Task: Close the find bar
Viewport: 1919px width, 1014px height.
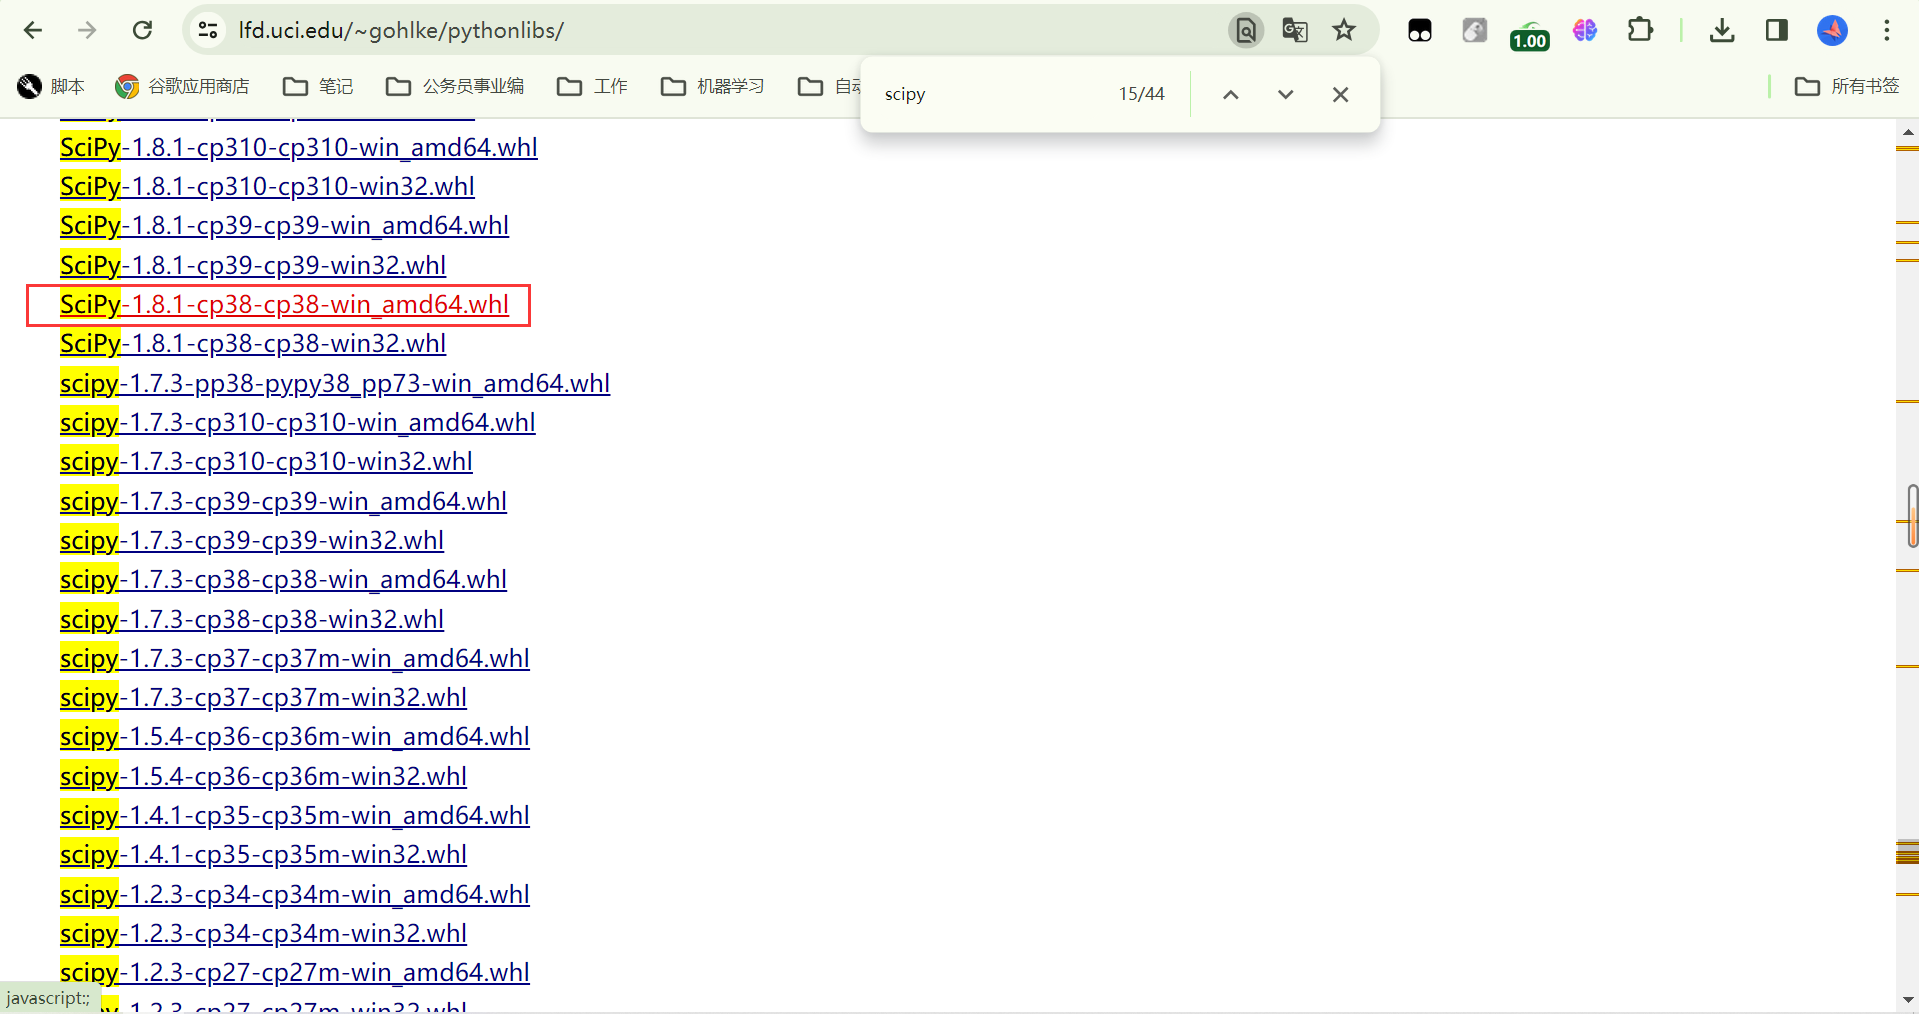Action: (1341, 94)
